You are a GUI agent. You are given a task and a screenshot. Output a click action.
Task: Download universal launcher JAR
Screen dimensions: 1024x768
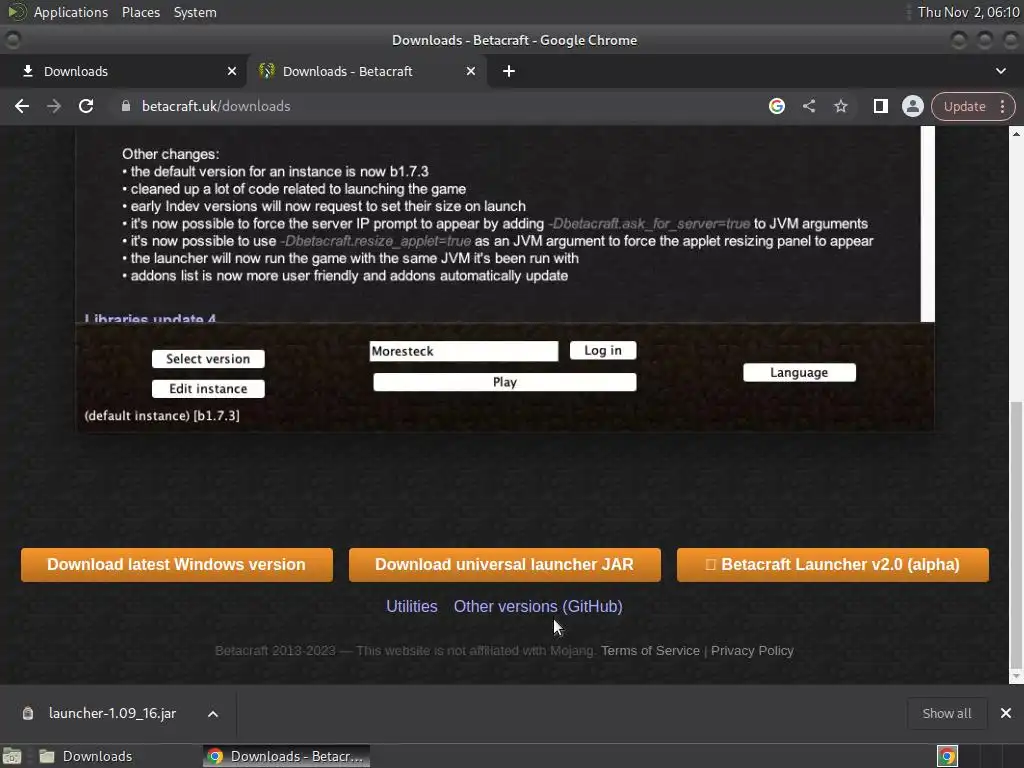(505, 565)
